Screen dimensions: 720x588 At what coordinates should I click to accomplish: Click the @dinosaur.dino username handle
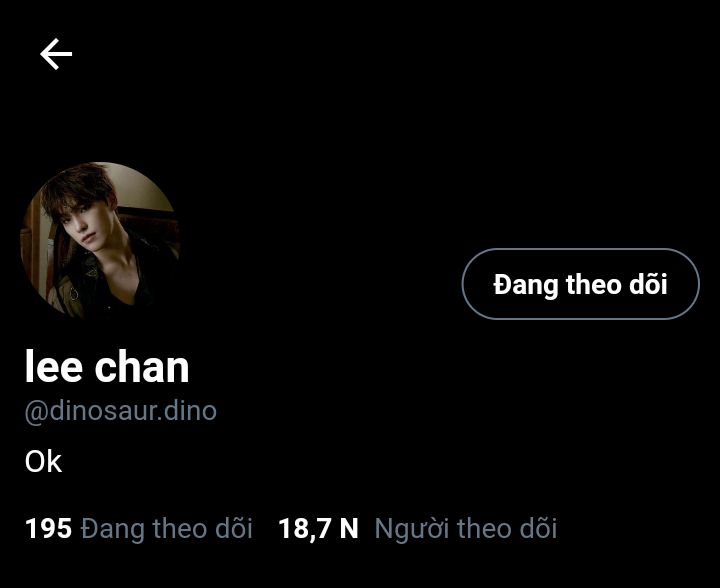[120, 411]
